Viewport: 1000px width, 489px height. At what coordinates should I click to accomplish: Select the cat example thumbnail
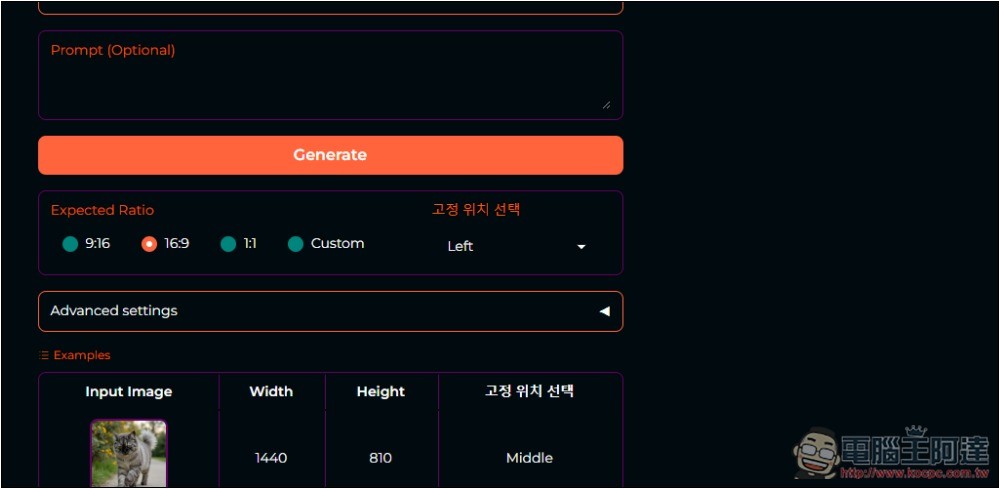pyautogui.click(x=129, y=453)
